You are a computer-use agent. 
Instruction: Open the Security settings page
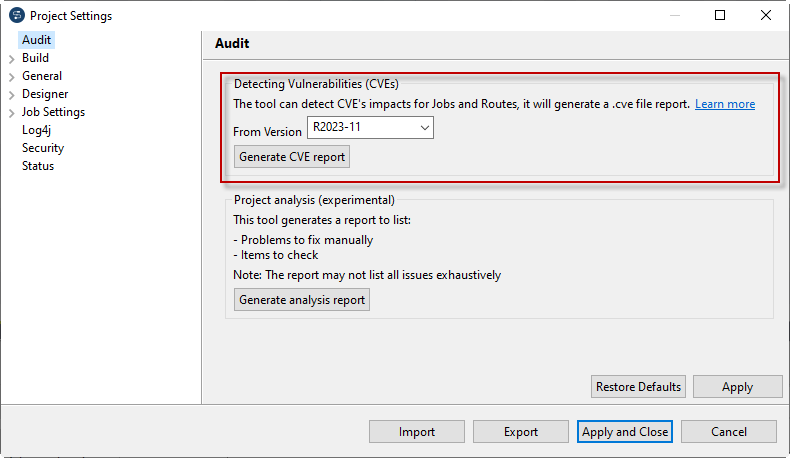(43, 148)
